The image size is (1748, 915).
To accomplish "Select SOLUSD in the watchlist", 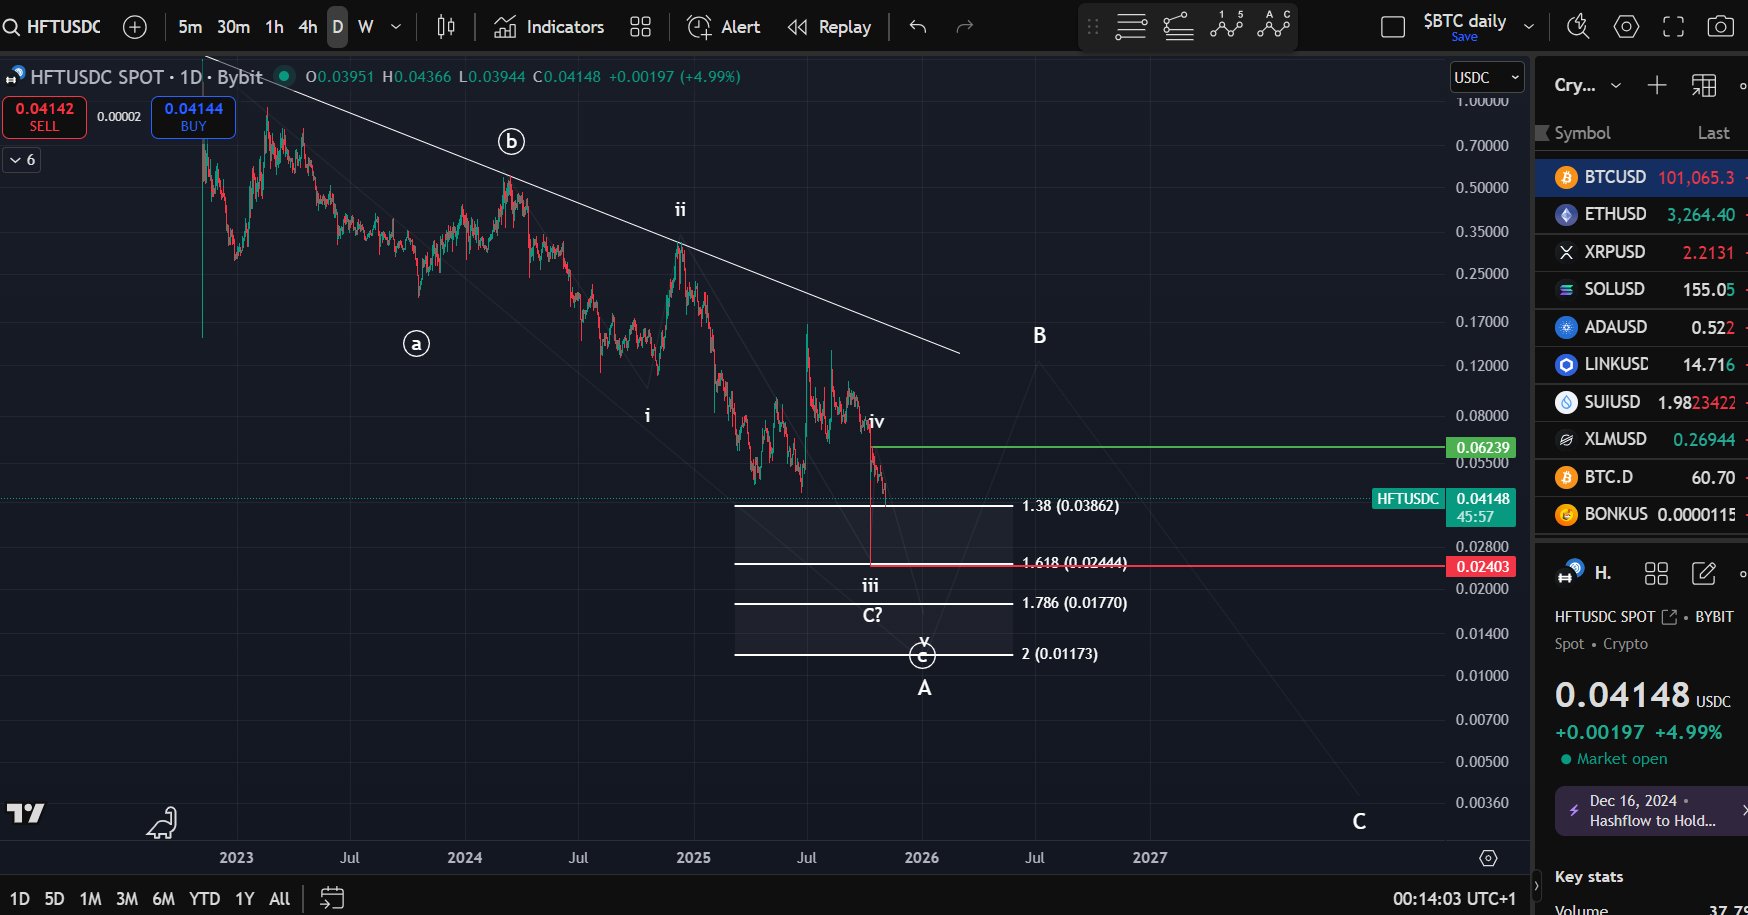I will pyautogui.click(x=1642, y=289).
